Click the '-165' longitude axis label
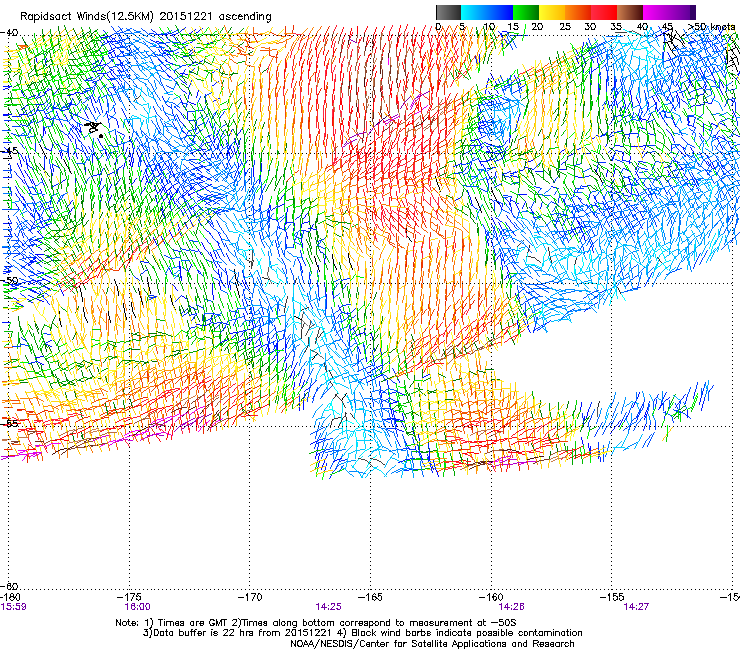740x650 pixels. 370,597
